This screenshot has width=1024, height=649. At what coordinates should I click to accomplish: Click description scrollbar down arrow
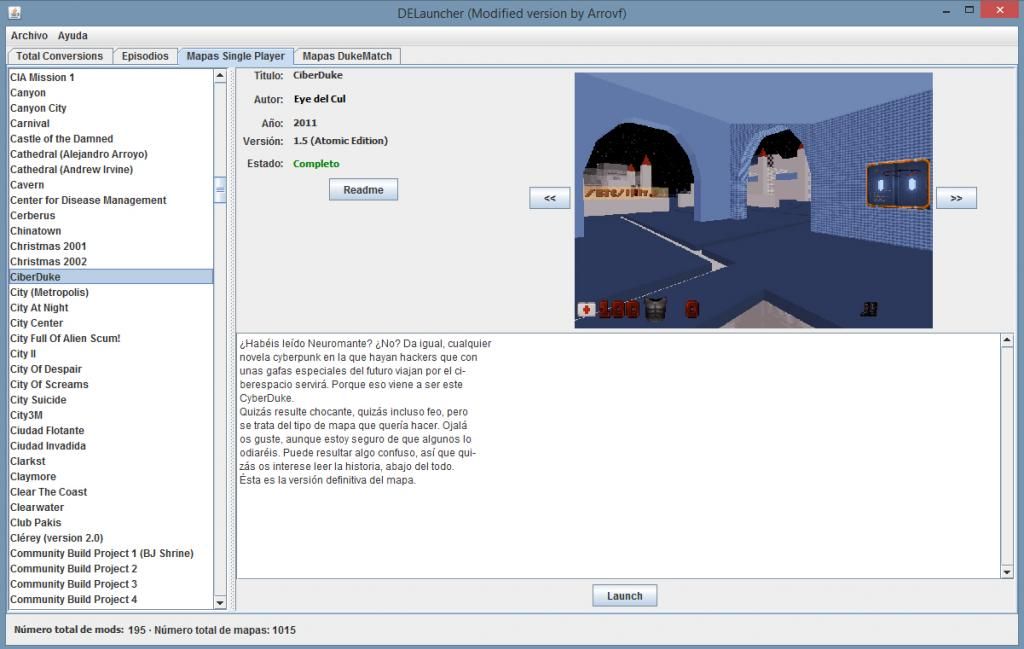coord(1006,572)
